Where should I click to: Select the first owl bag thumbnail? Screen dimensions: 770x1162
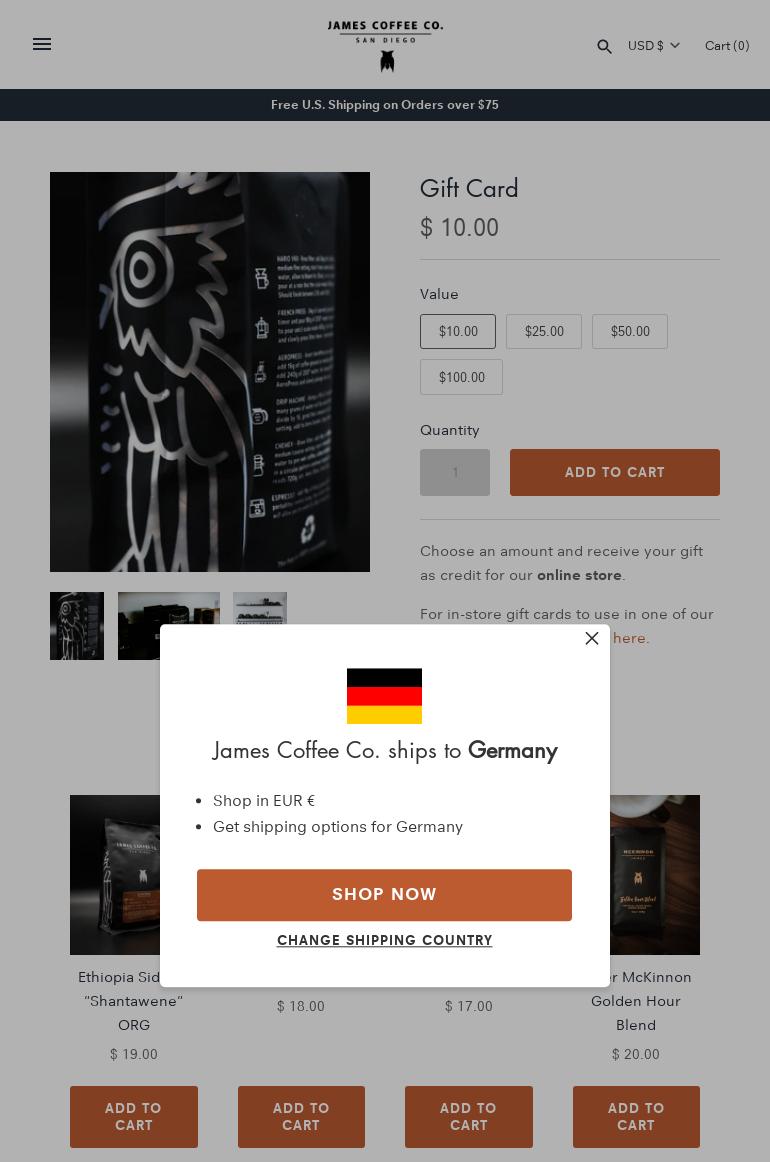click(77, 625)
